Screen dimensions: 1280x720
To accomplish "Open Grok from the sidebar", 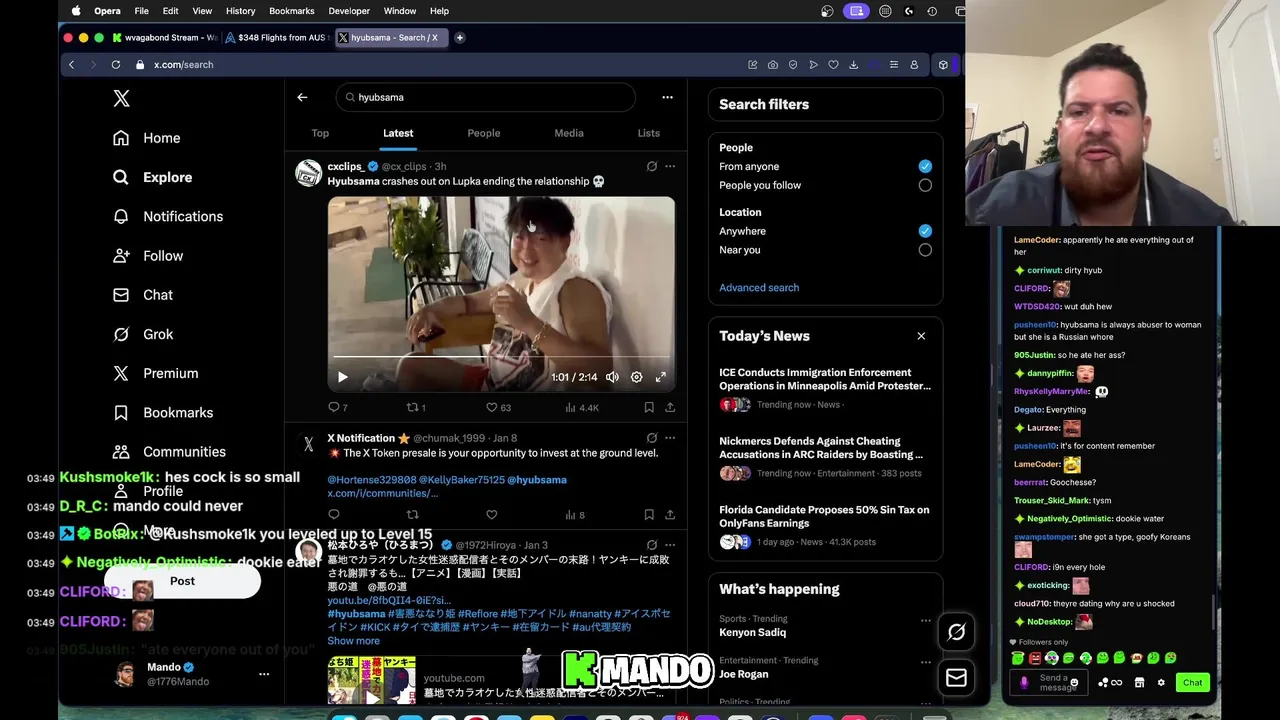I will coord(143,334).
